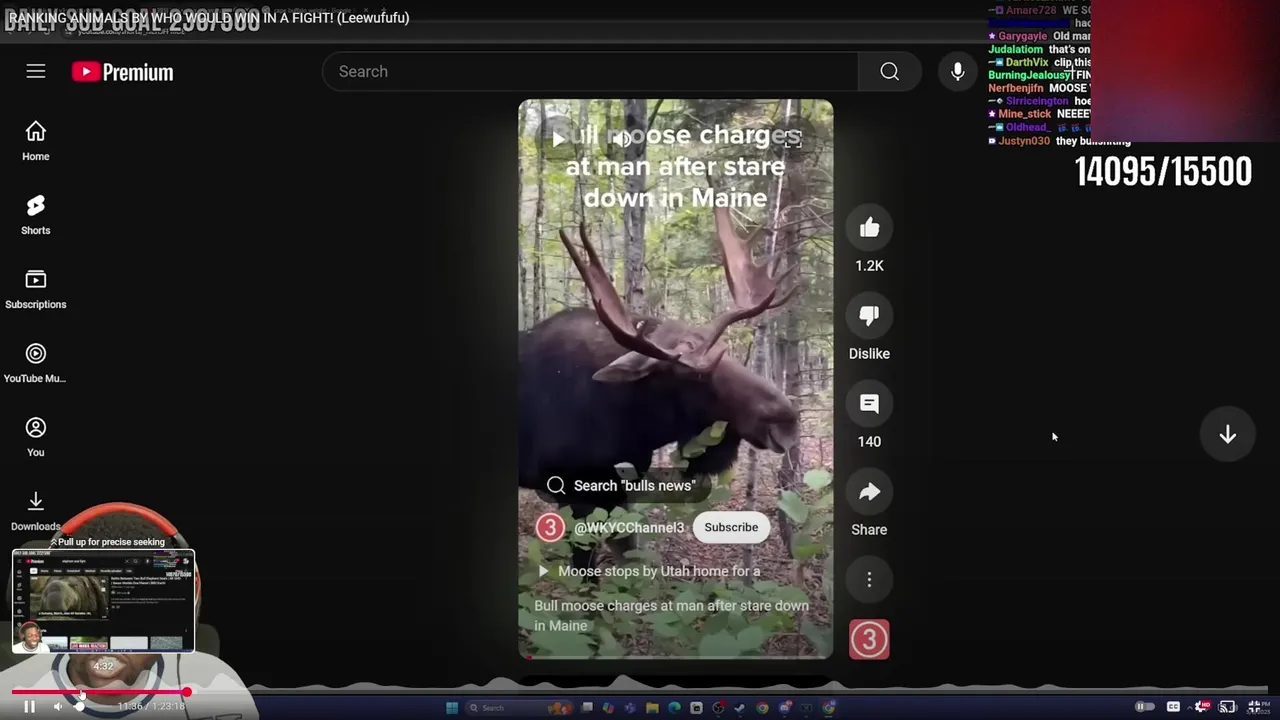Image resolution: width=1280 pixels, height=720 pixels.
Task: Click the WKYC channel avatar
Action: click(550, 527)
